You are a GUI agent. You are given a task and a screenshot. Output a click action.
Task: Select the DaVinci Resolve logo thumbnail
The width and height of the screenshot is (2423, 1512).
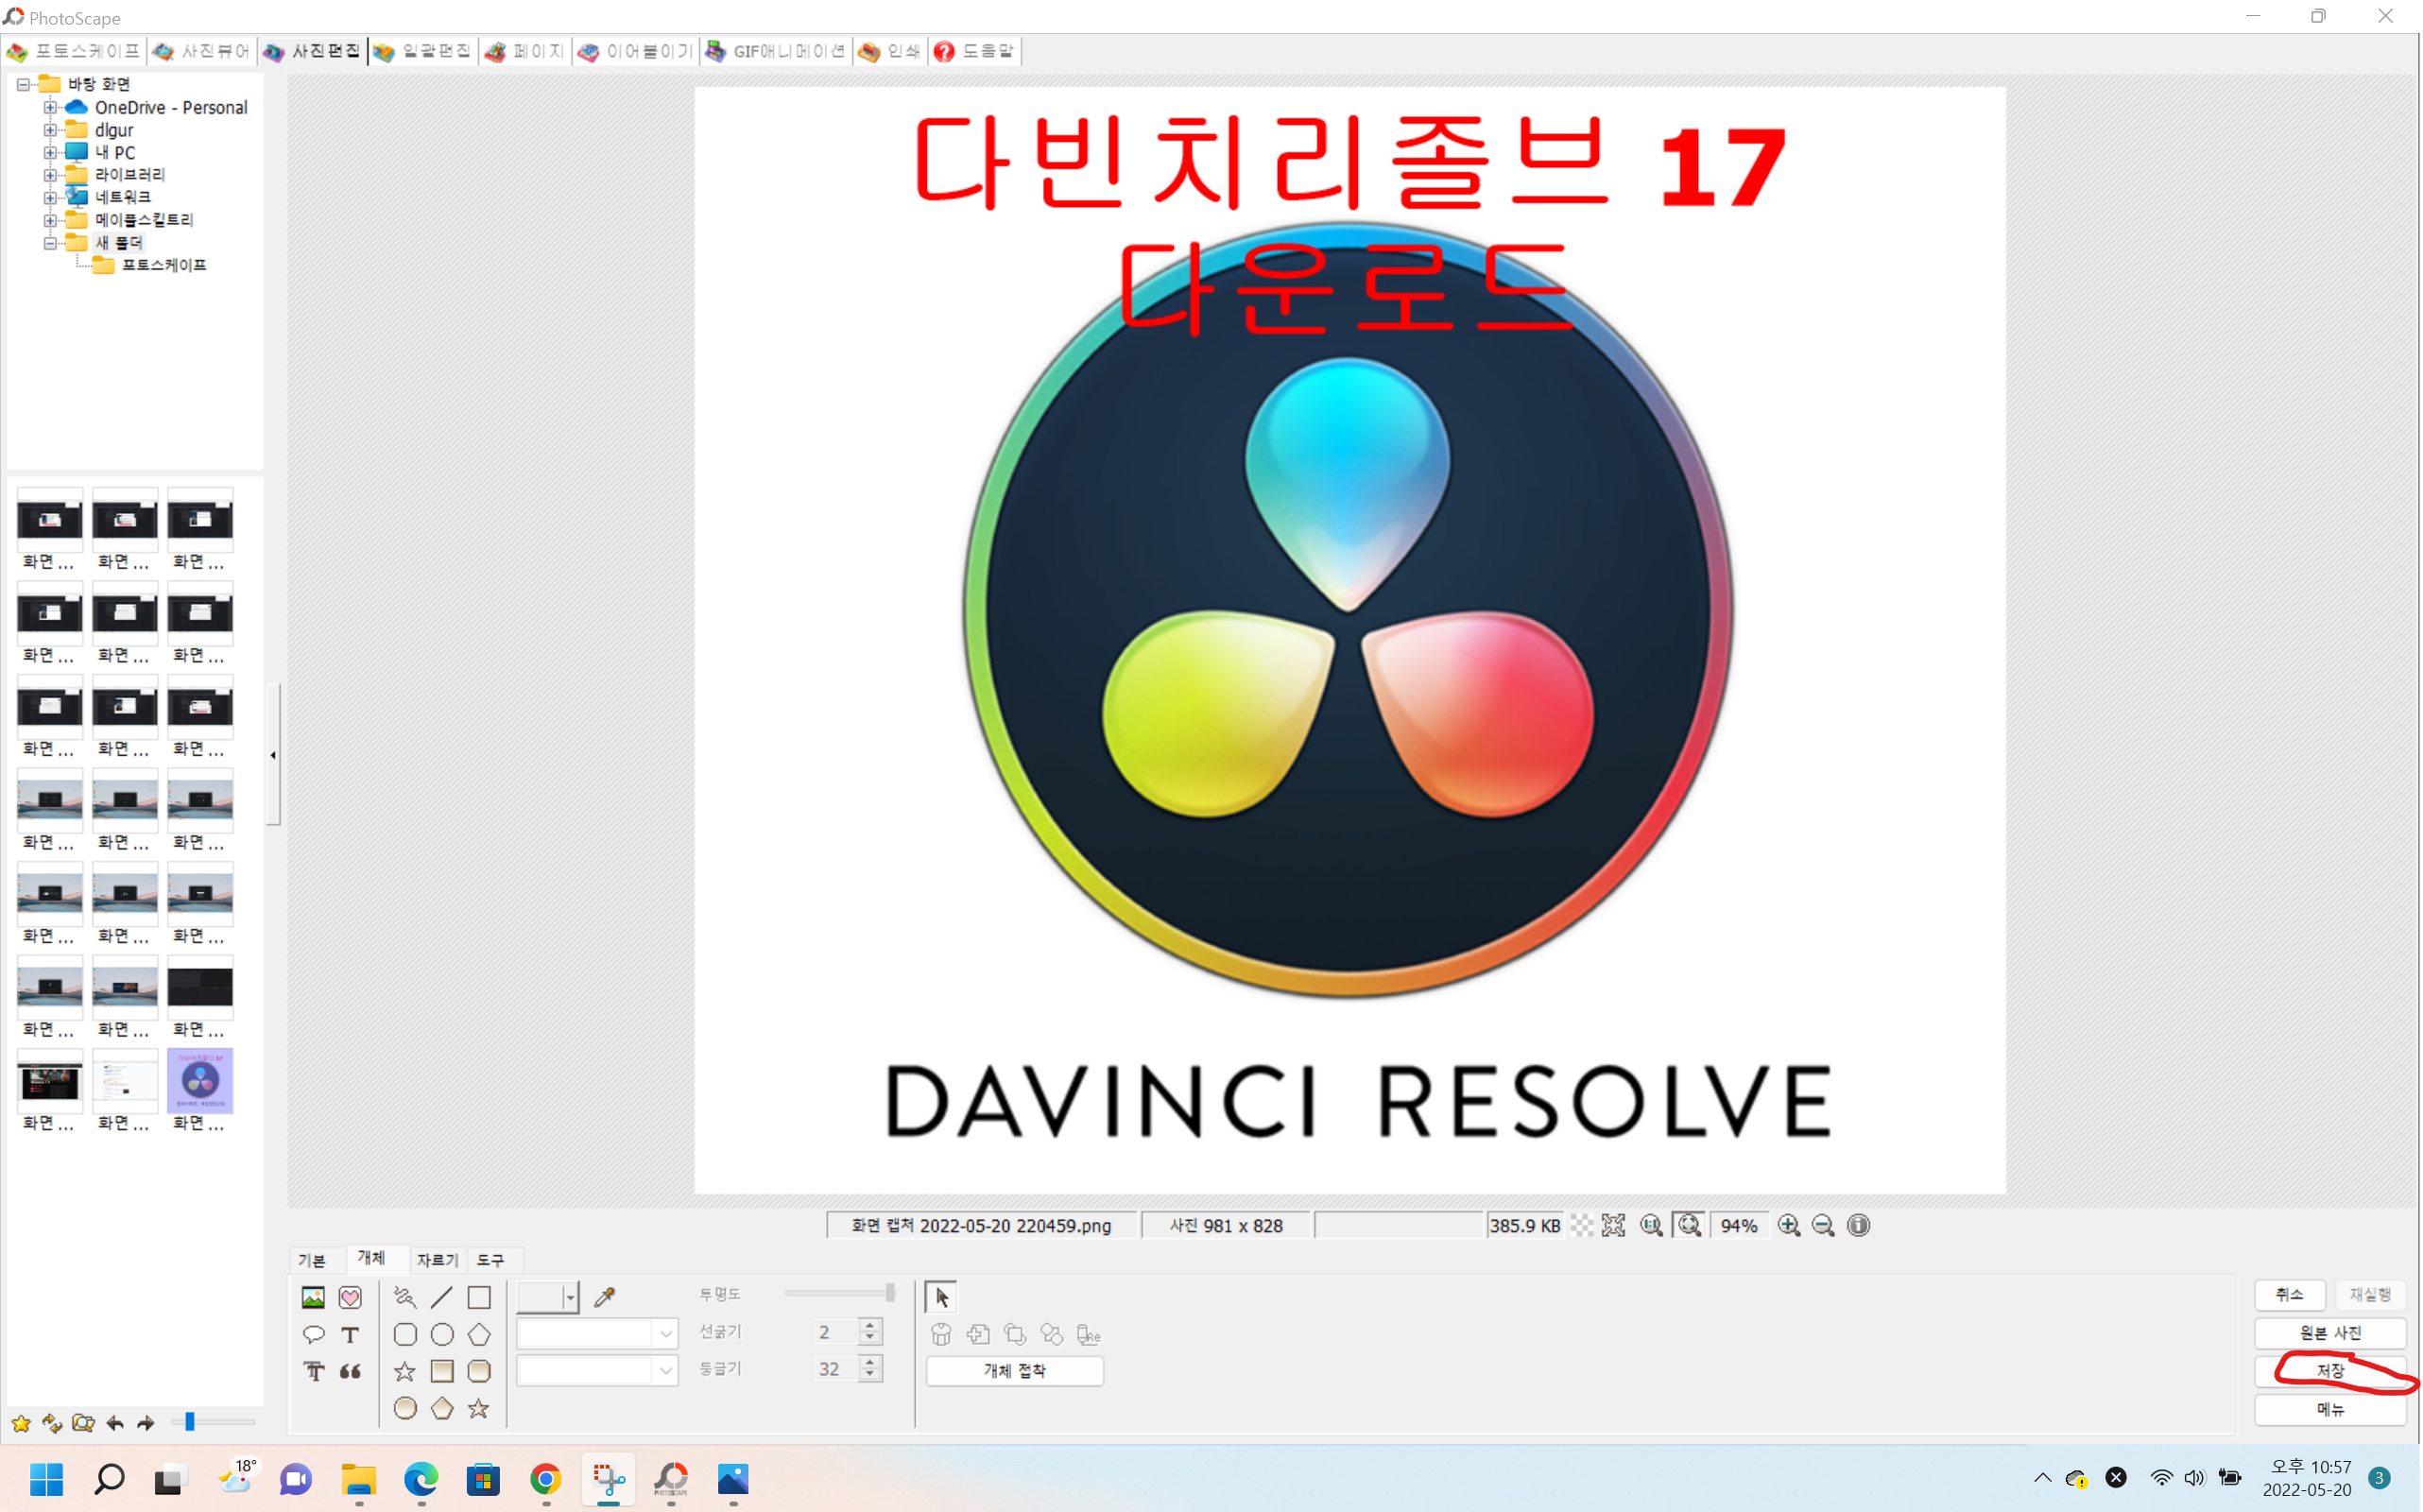200,1081
